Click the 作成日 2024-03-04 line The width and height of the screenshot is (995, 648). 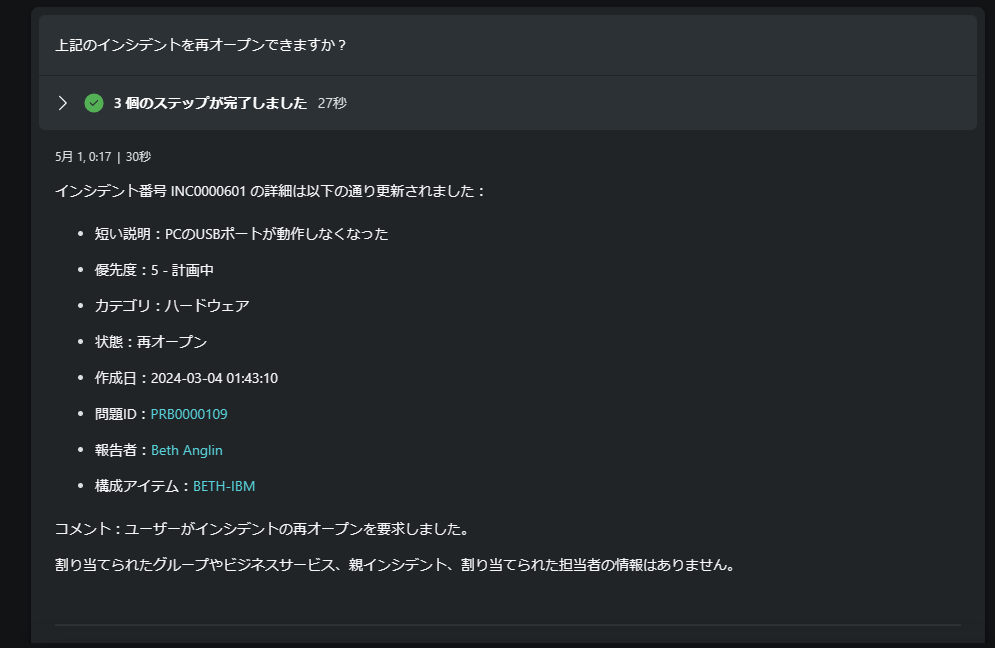click(187, 378)
